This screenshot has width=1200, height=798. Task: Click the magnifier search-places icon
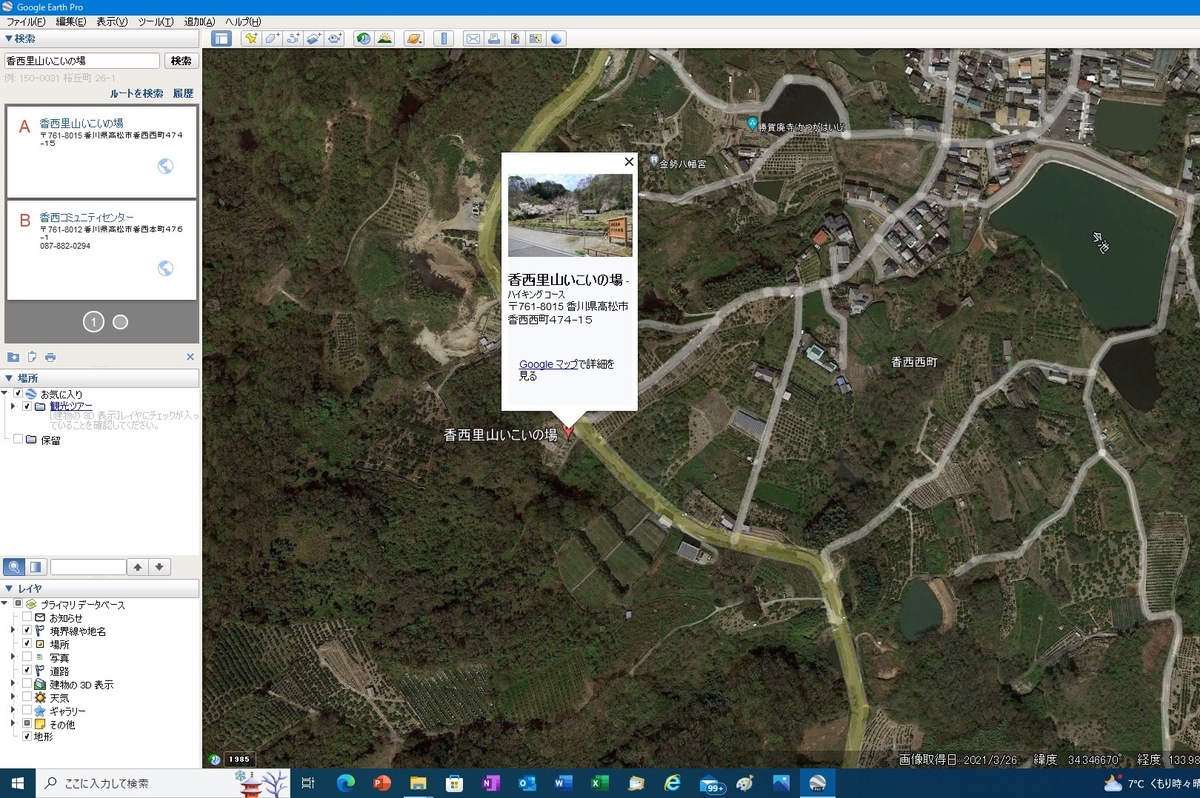[x=14, y=567]
